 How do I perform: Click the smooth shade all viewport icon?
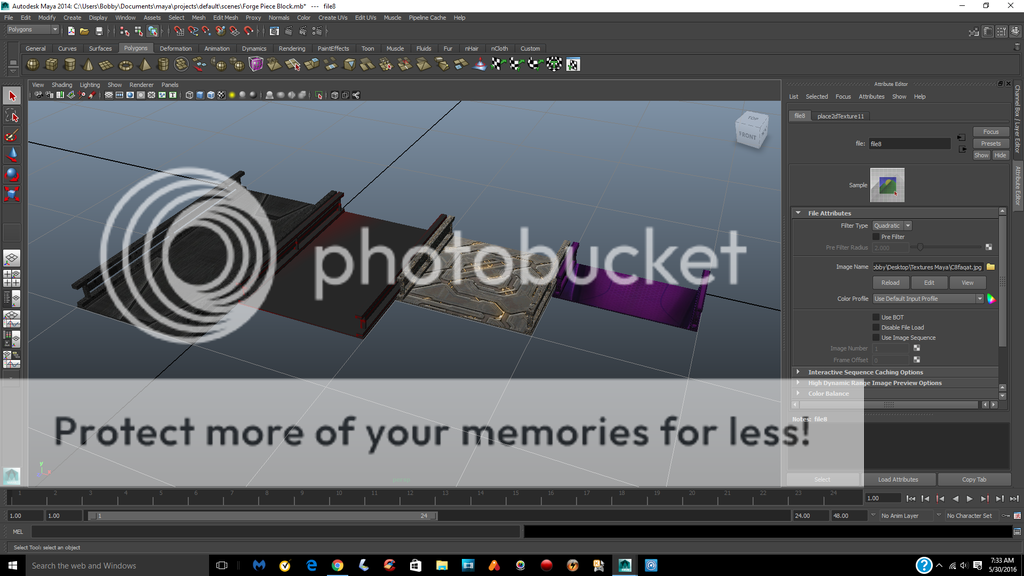(200, 95)
